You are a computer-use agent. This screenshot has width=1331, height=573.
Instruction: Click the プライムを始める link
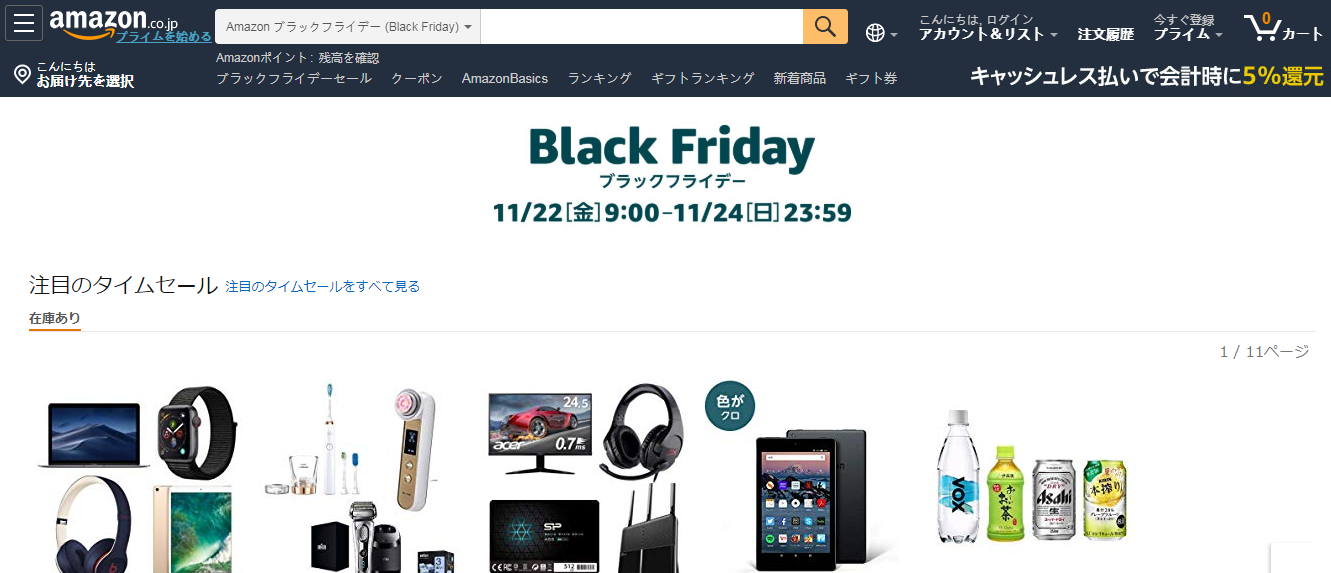point(163,37)
